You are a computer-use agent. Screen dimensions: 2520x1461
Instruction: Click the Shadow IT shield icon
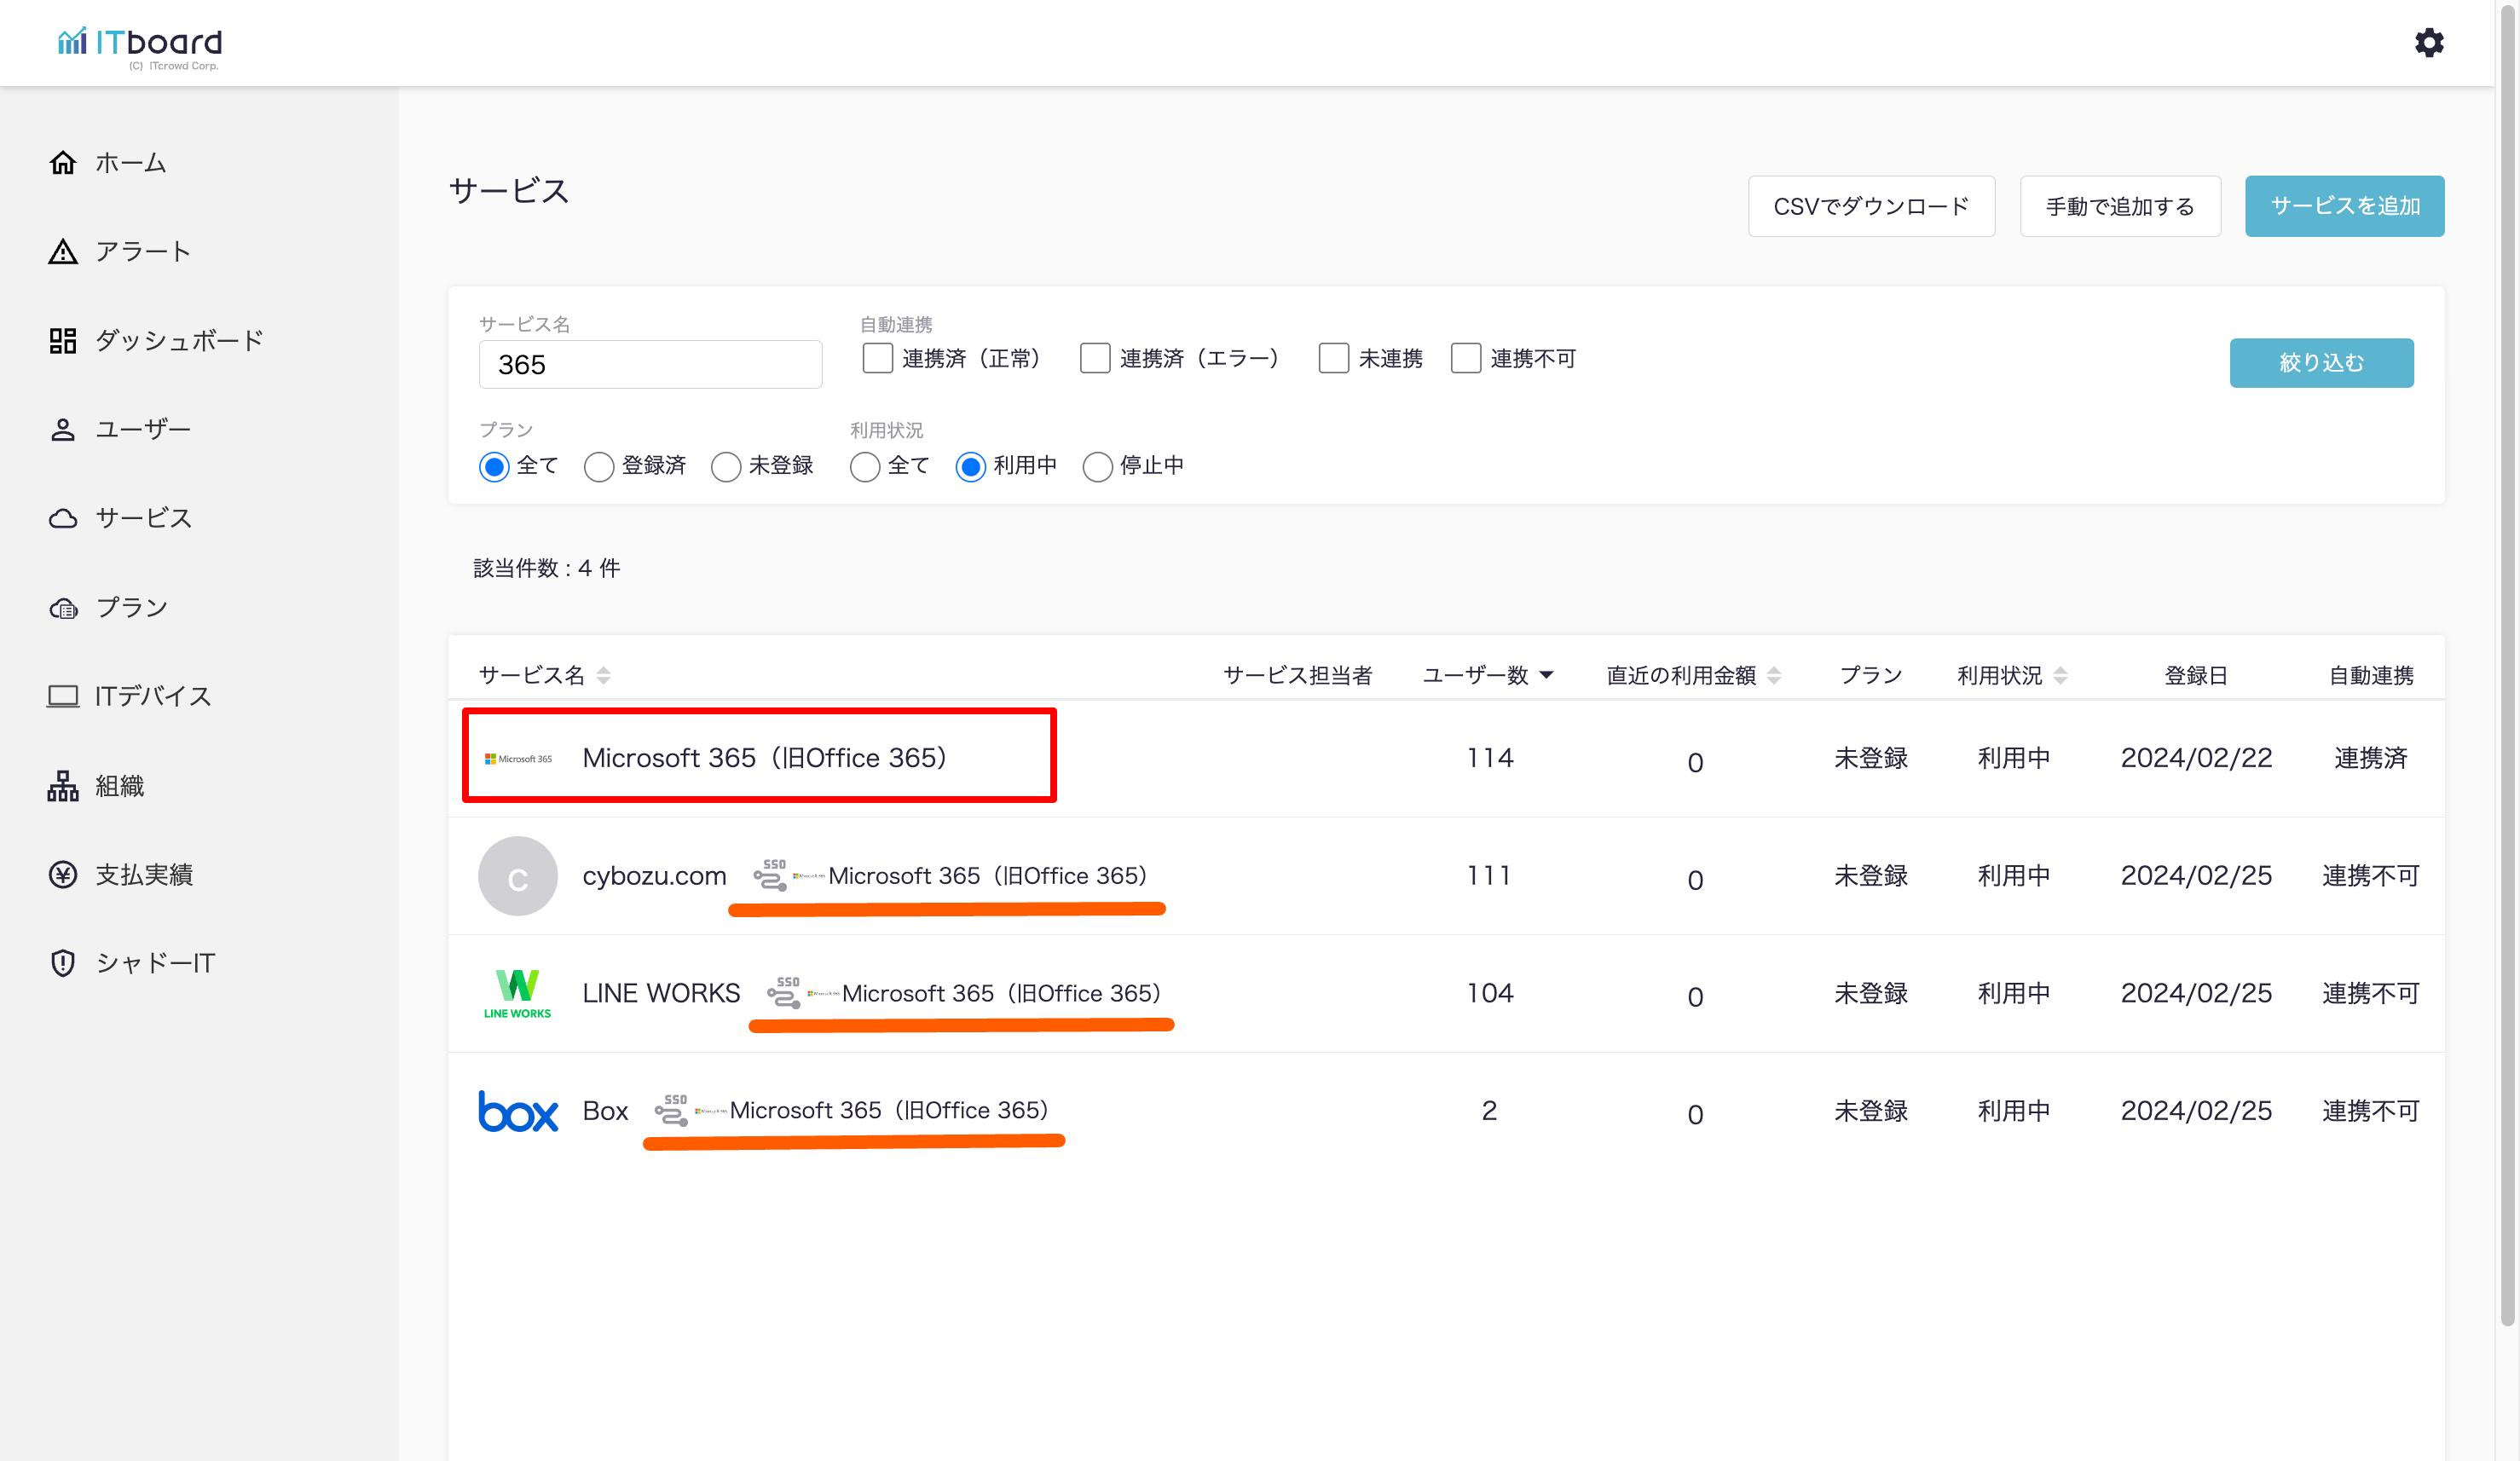click(63, 963)
